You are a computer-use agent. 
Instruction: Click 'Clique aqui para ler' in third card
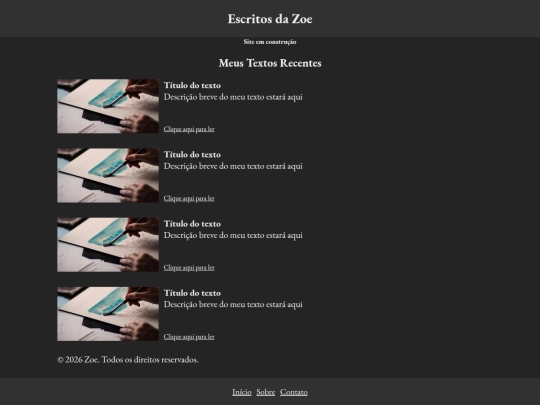(189, 268)
